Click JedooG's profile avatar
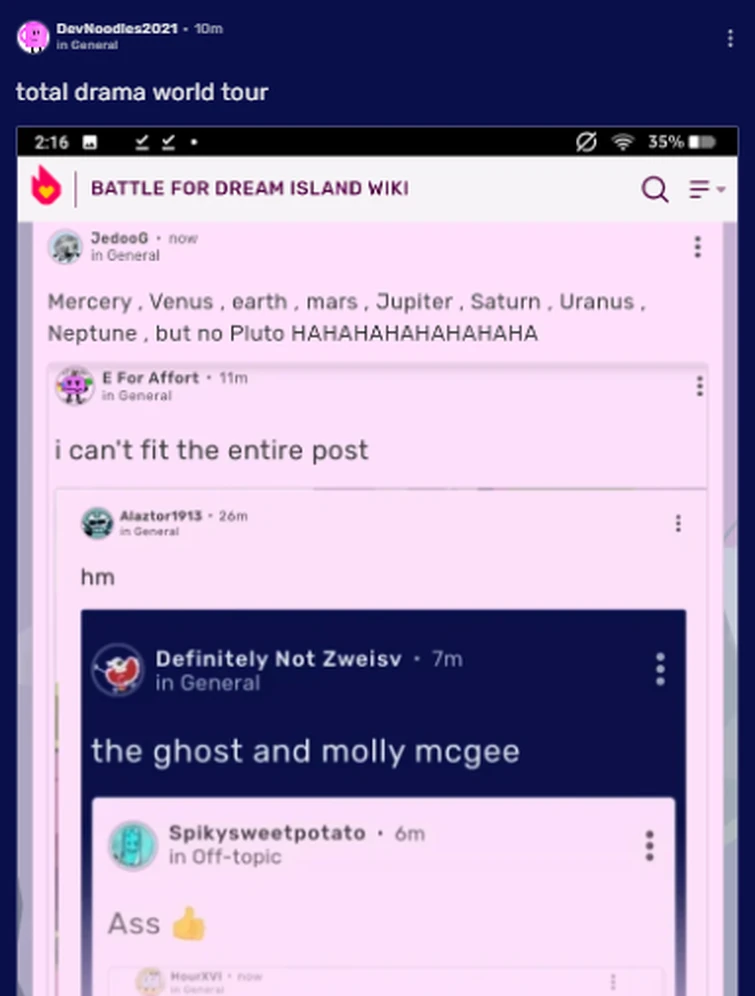 coord(65,246)
